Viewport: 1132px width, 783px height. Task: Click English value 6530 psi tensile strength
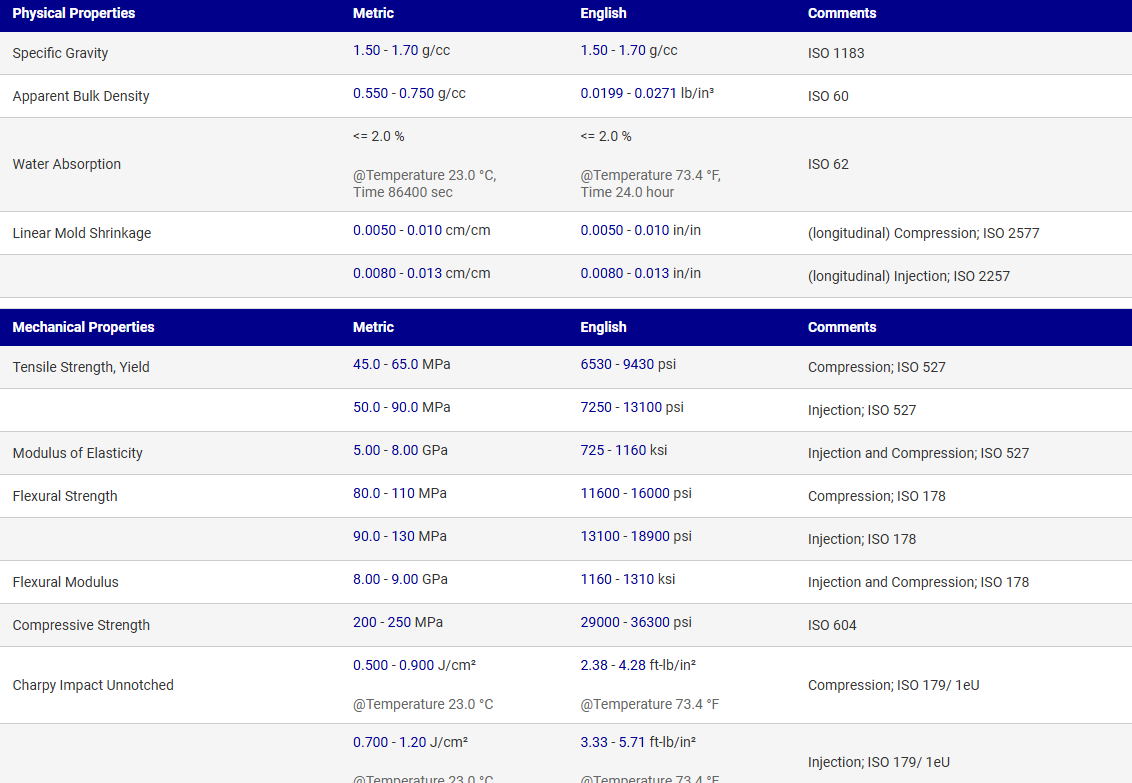[596, 365]
